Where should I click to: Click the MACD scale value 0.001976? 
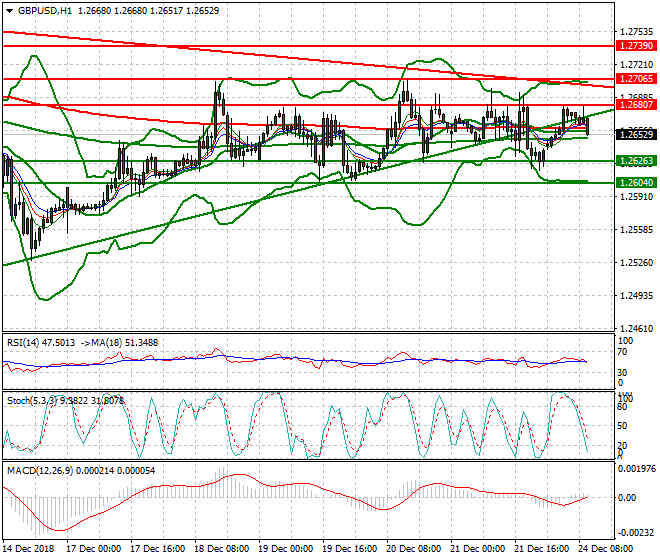click(x=636, y=469)
